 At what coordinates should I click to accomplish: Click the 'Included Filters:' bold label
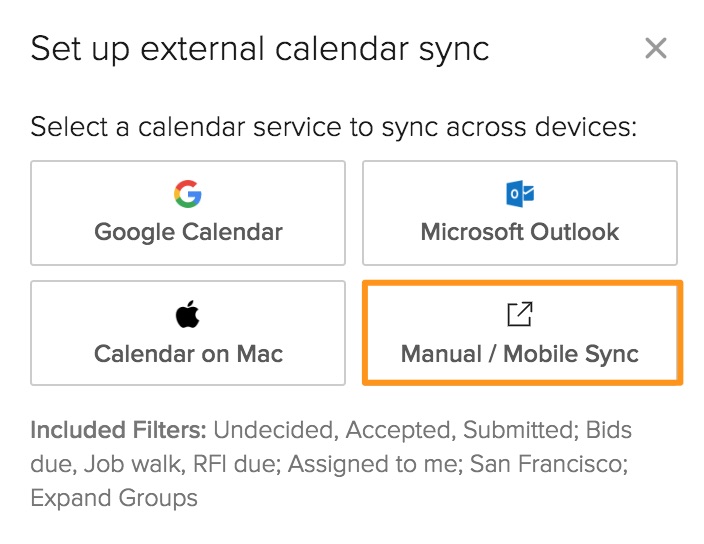coord(118,431)
